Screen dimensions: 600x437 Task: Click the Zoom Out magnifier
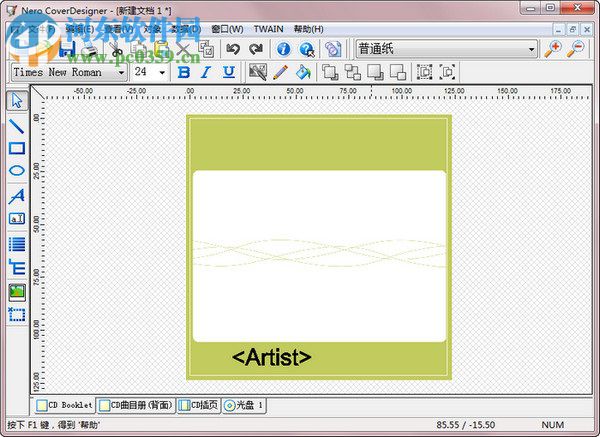point(576,49)
